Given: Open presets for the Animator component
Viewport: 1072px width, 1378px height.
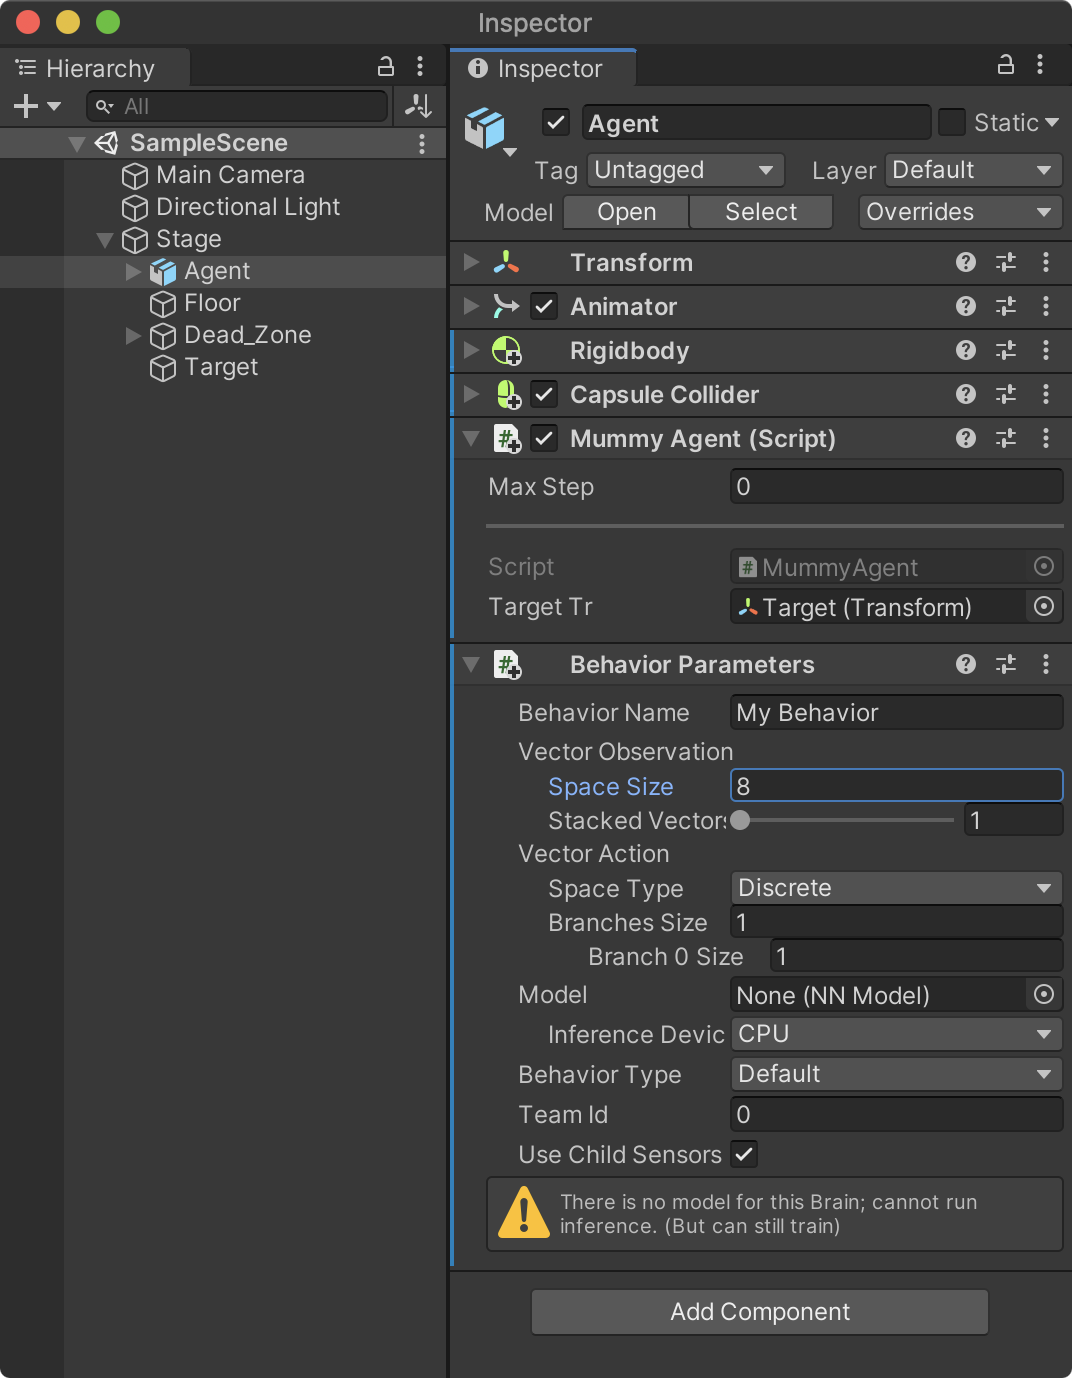Looking at the screenshot, I should click(1005, 306).
